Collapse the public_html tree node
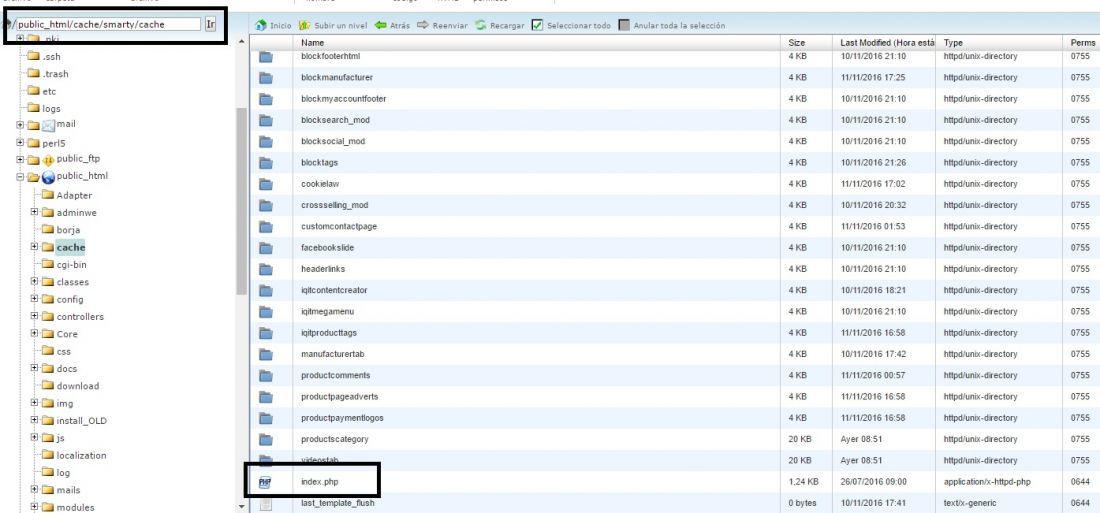The image size is (1100, 513). tap(20, 178)
